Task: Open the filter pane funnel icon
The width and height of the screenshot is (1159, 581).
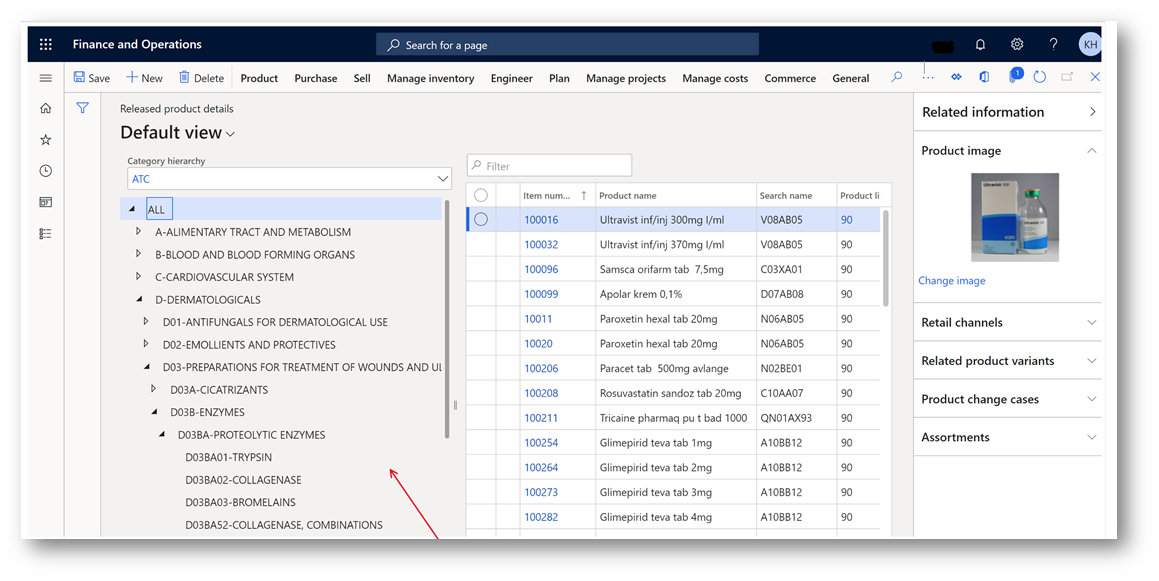Action: [83, 108]
